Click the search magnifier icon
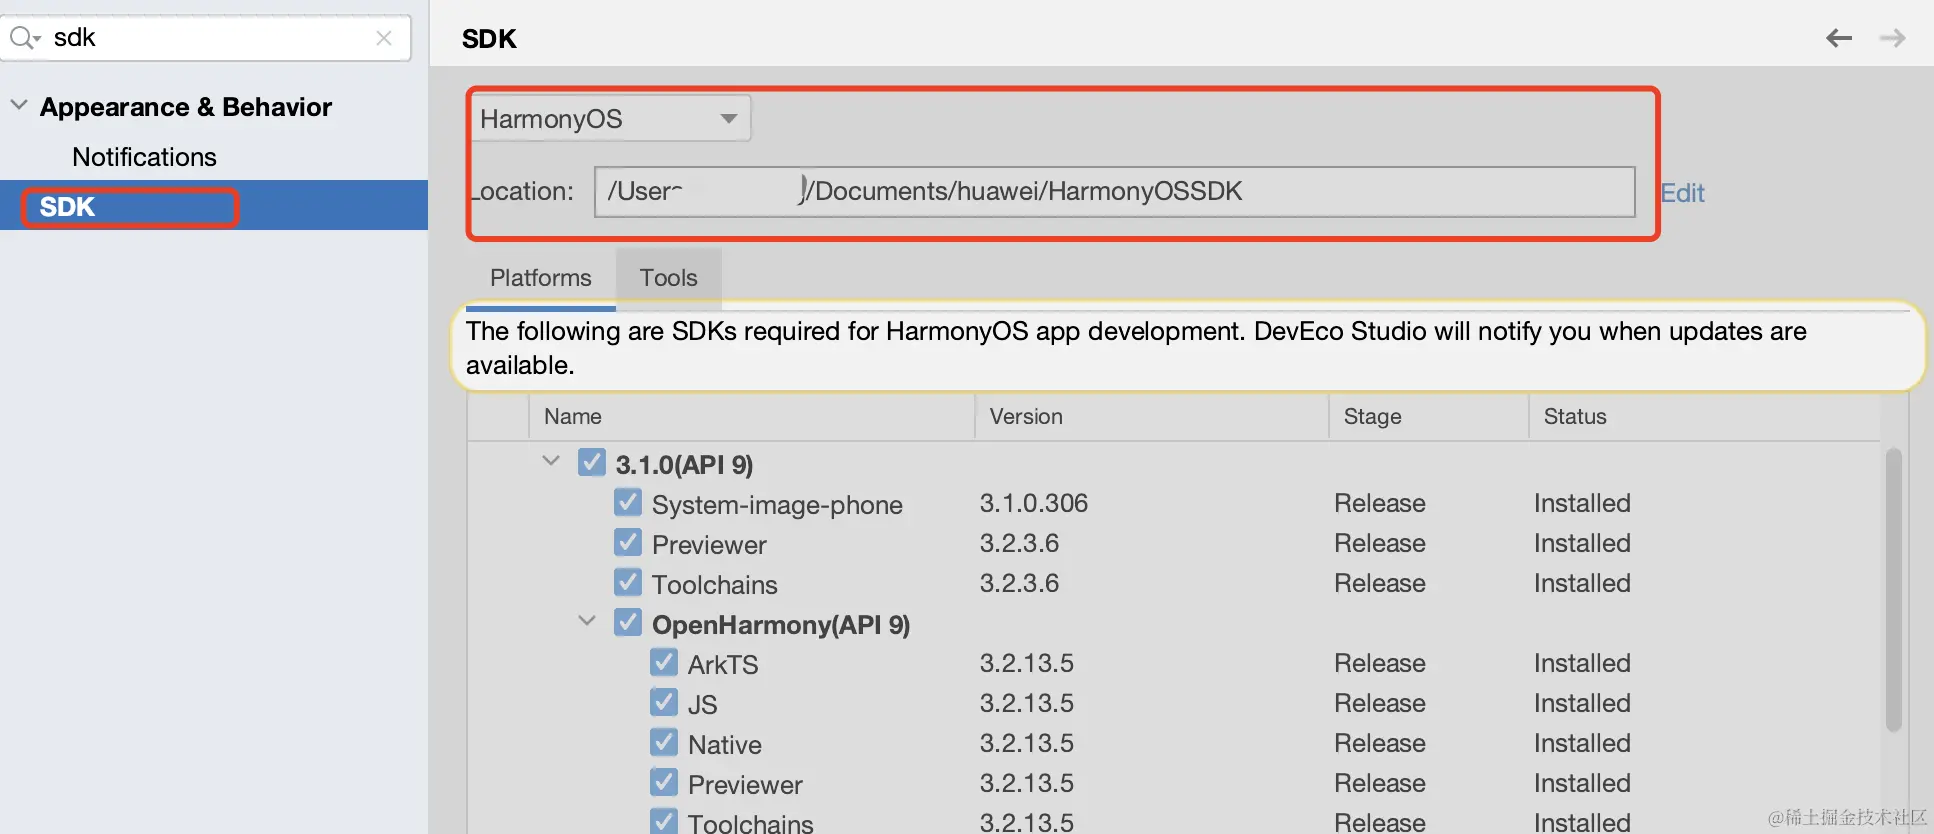The width and height of the screenshot is (1934, 834). pyautogui.click(x=23, y=38)
